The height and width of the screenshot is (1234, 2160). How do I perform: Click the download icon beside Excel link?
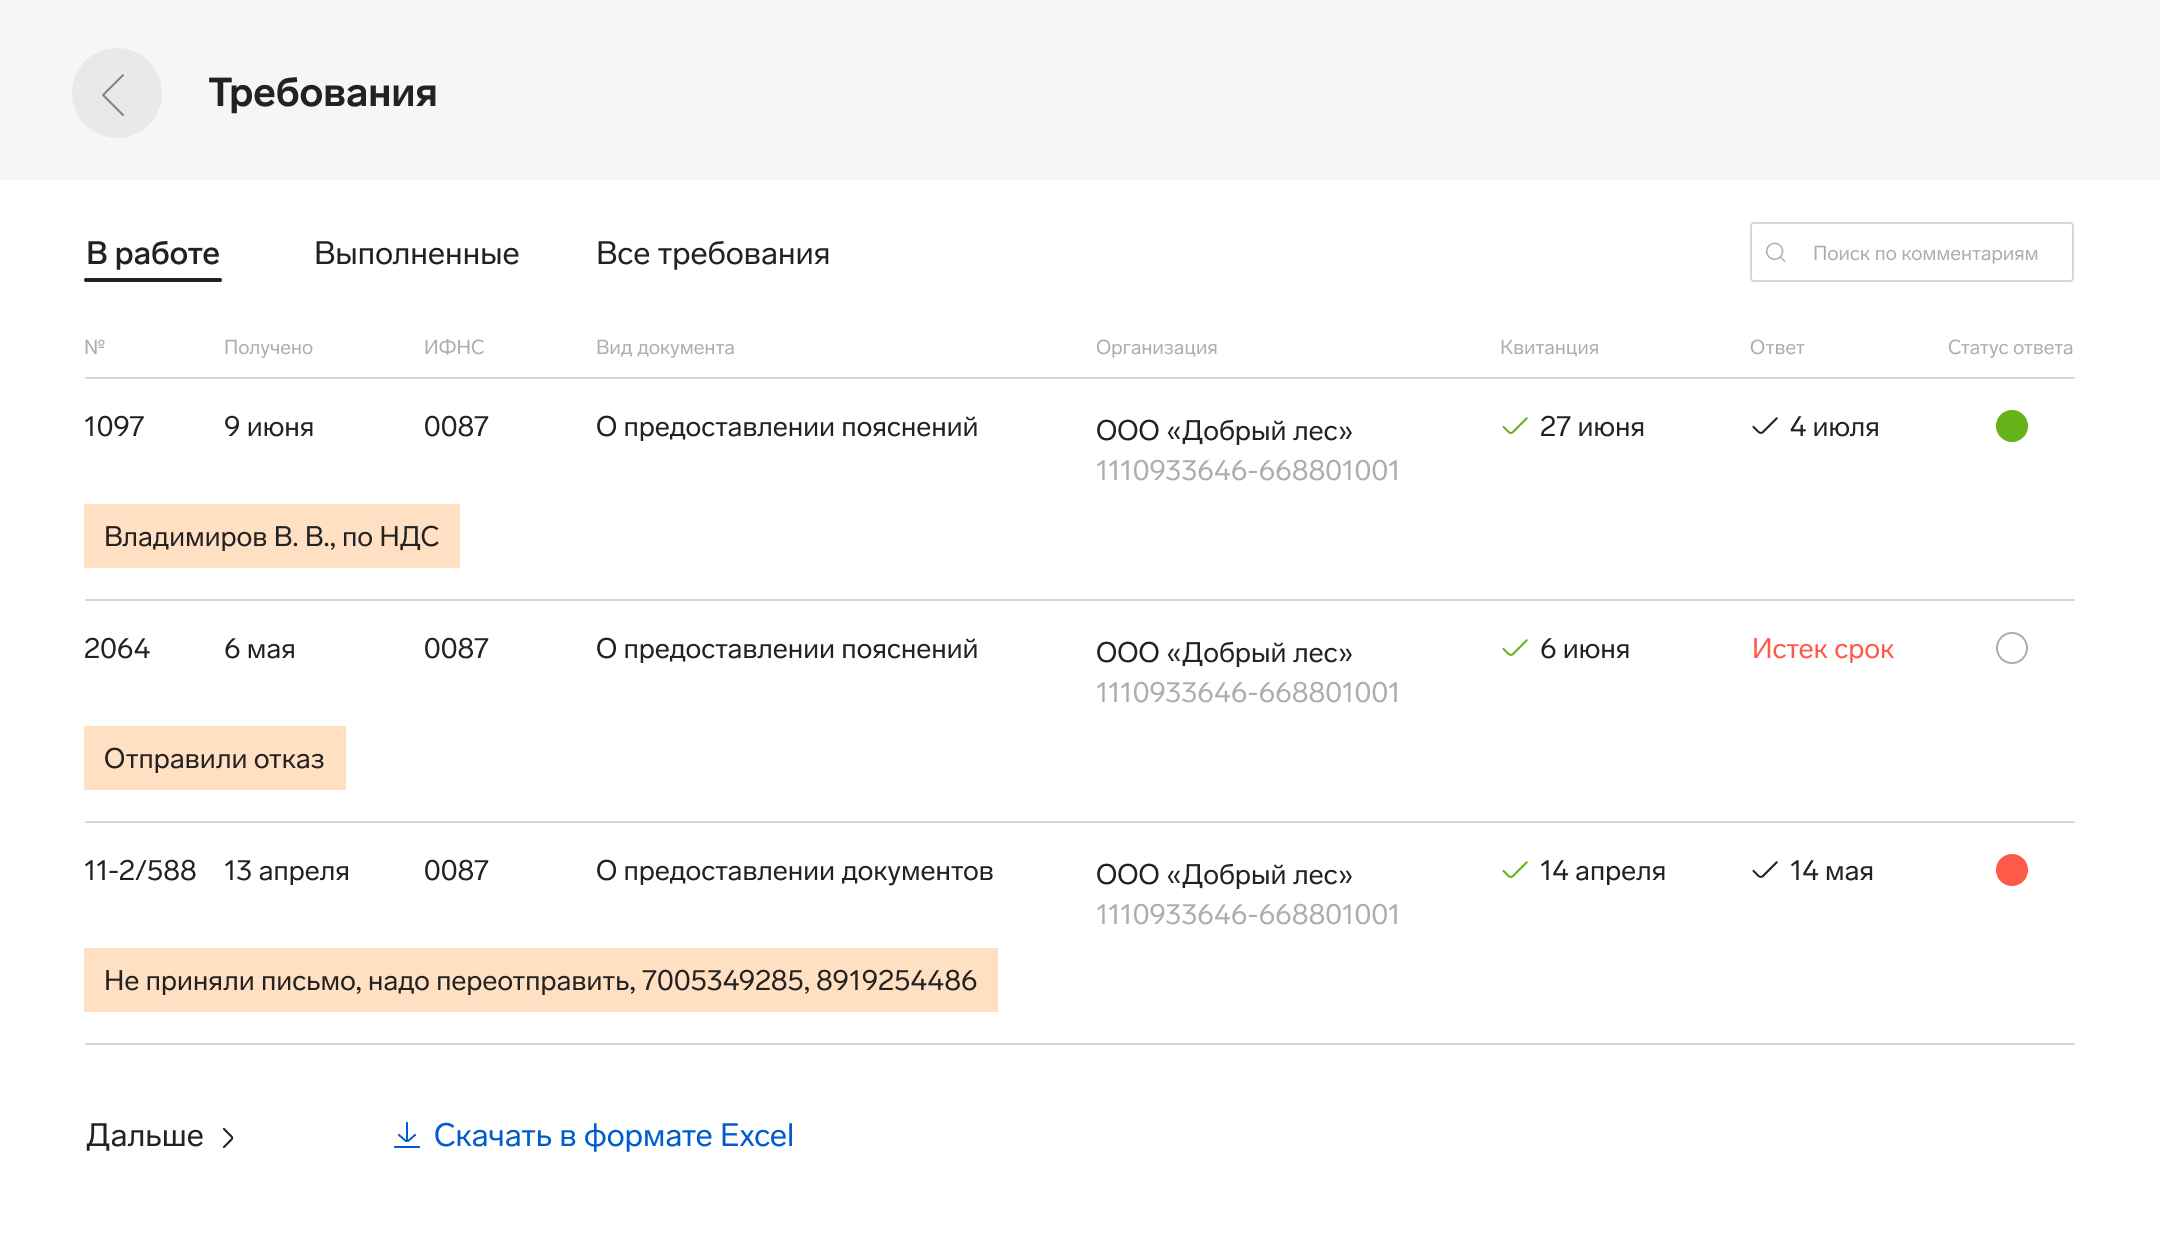pyautogui.click(x=406, y=1135)
